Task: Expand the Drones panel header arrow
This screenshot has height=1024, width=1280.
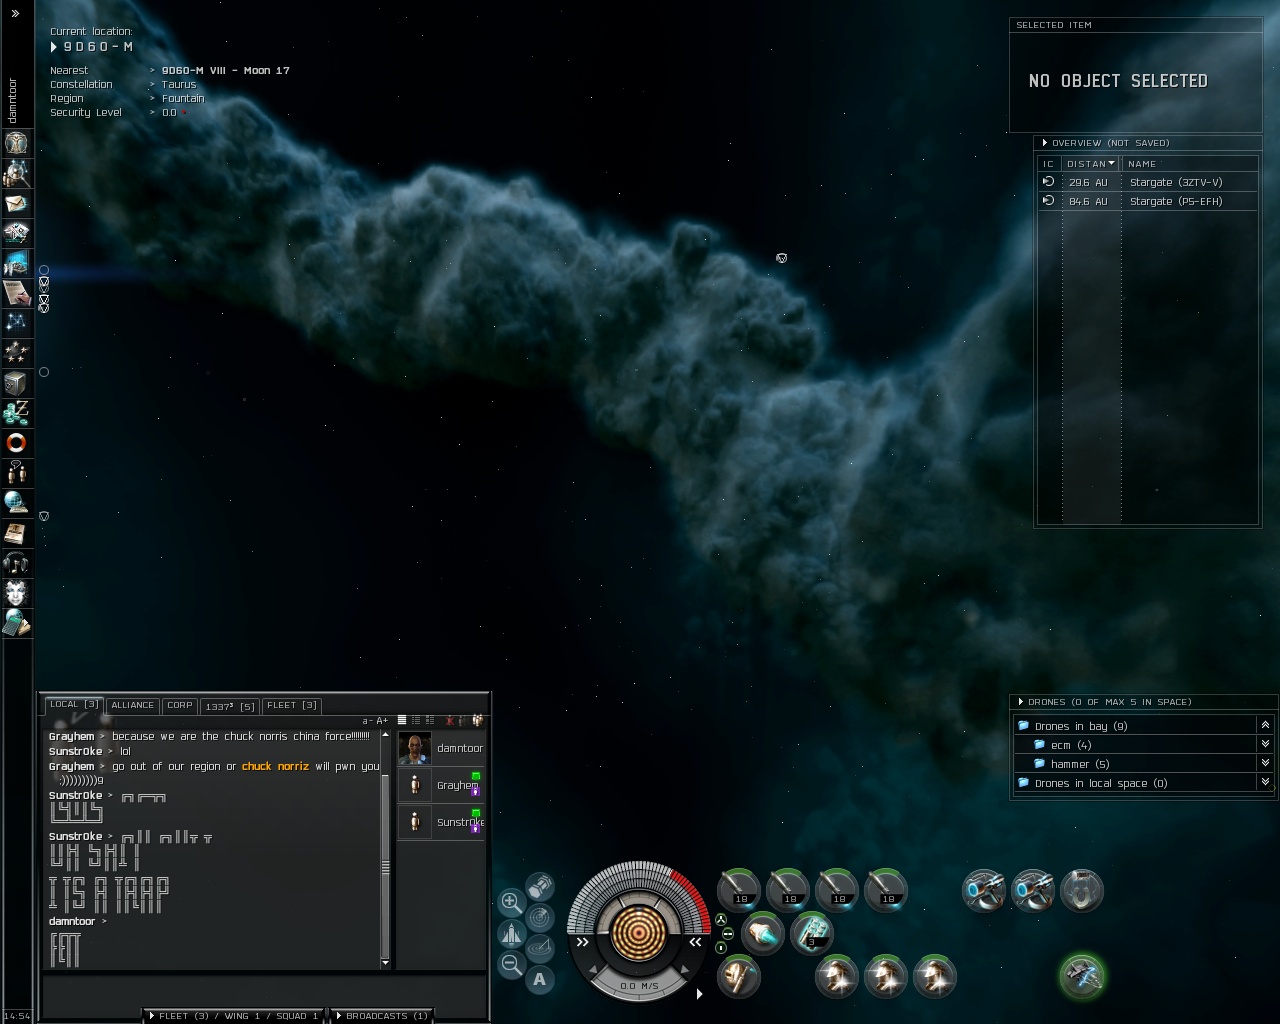Action: tap(1021, 702)
